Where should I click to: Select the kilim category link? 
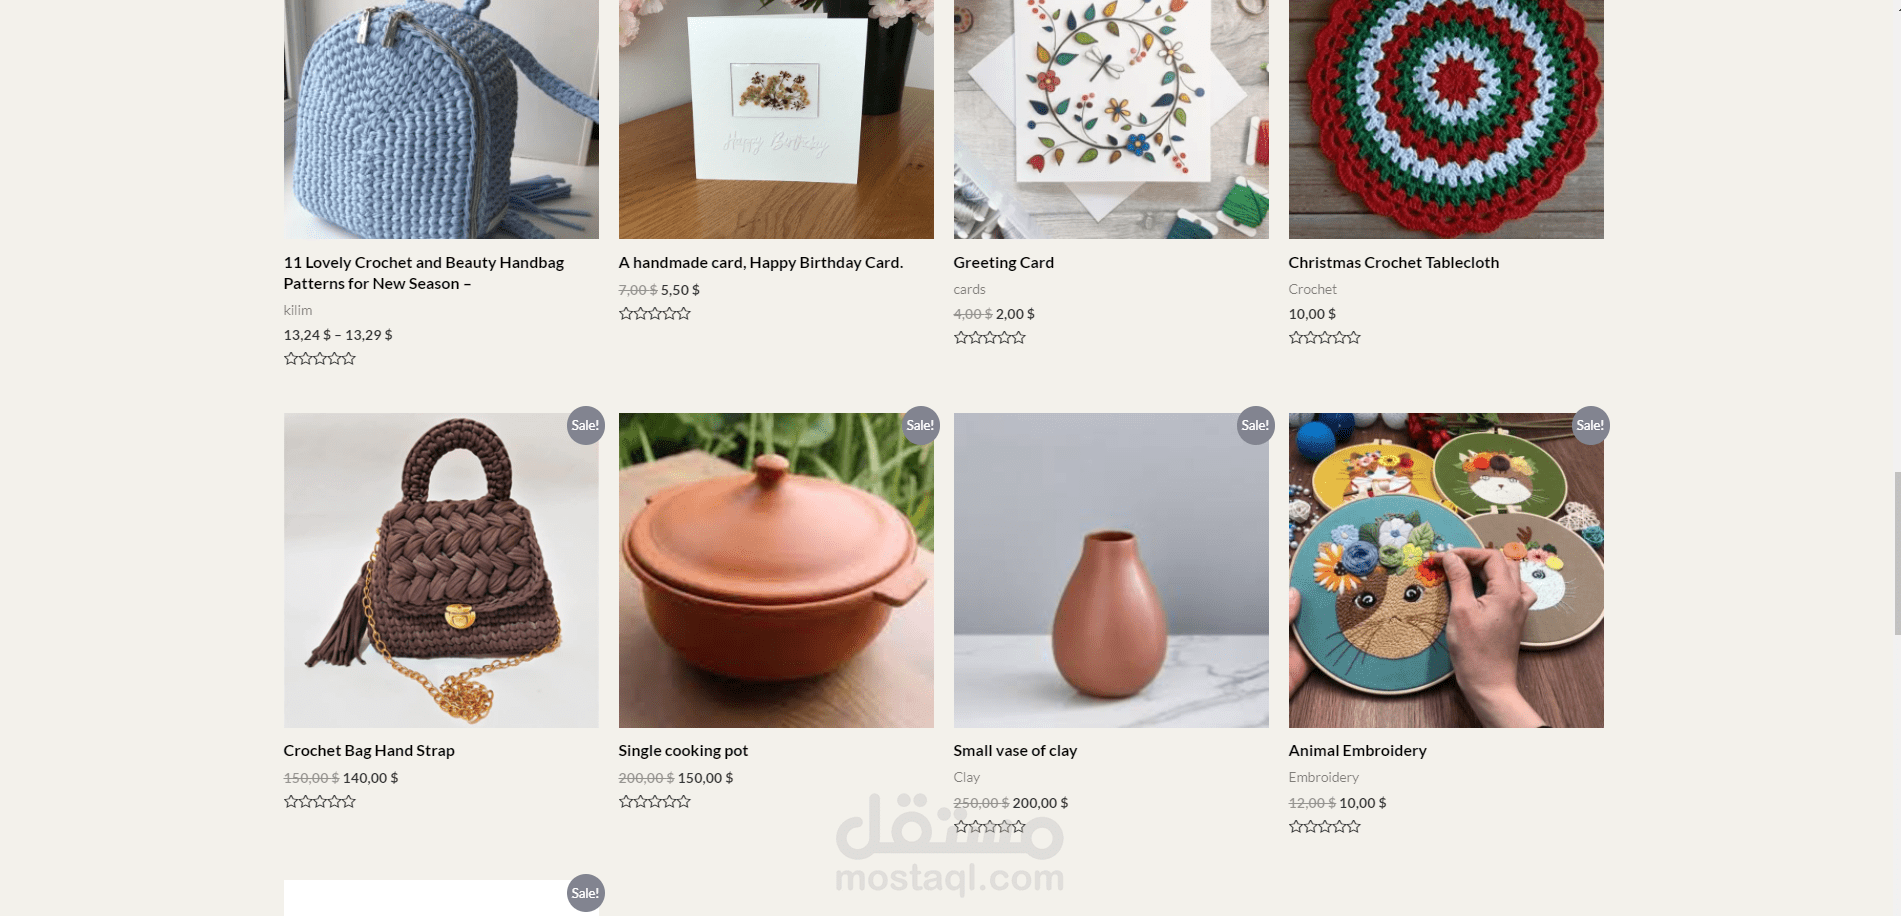point(298,310)
